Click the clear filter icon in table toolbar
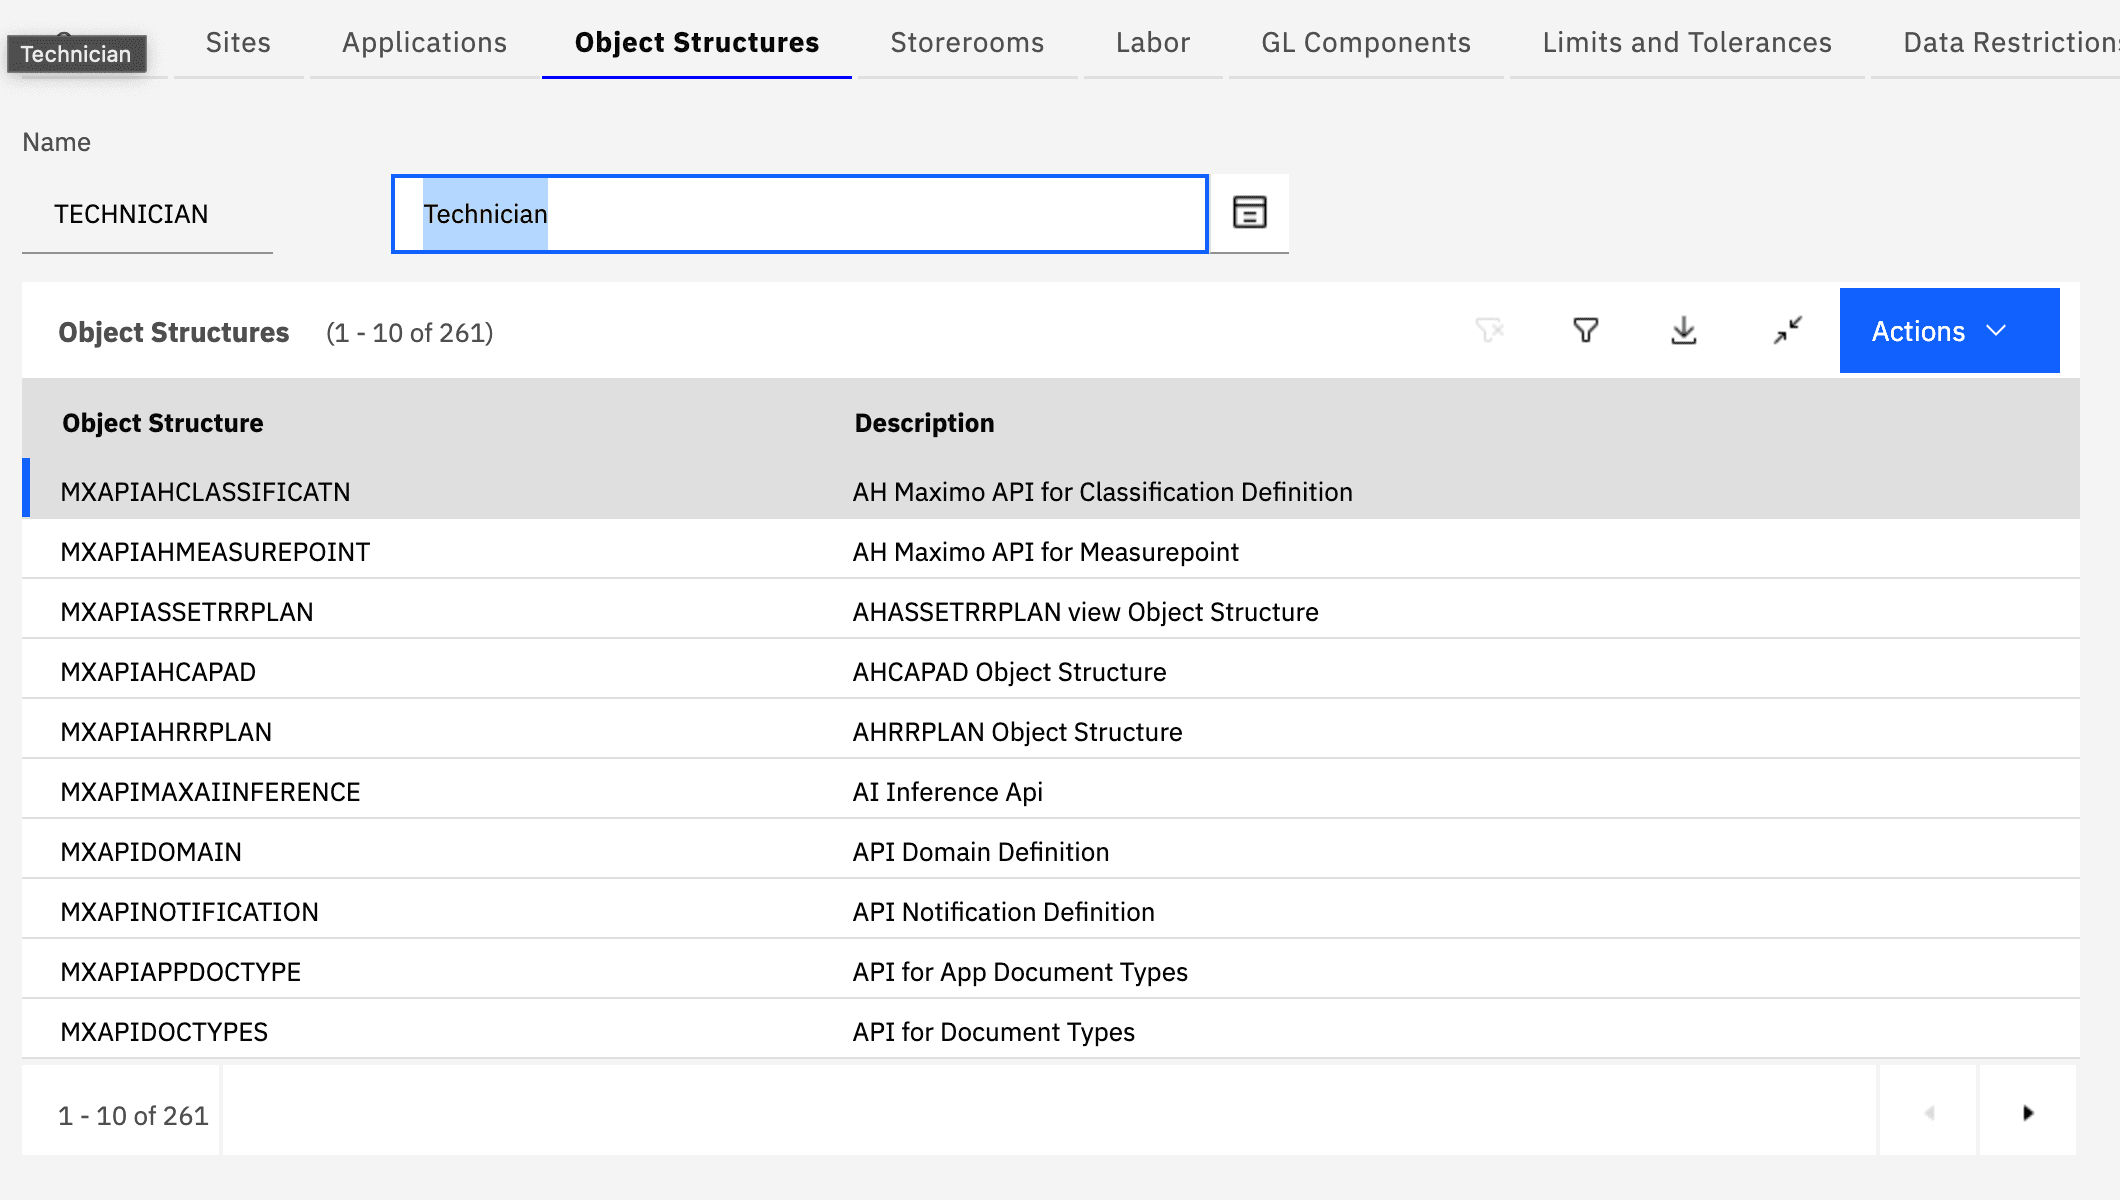This screenshot has width=2120, height=1200. coord(1489,331)
